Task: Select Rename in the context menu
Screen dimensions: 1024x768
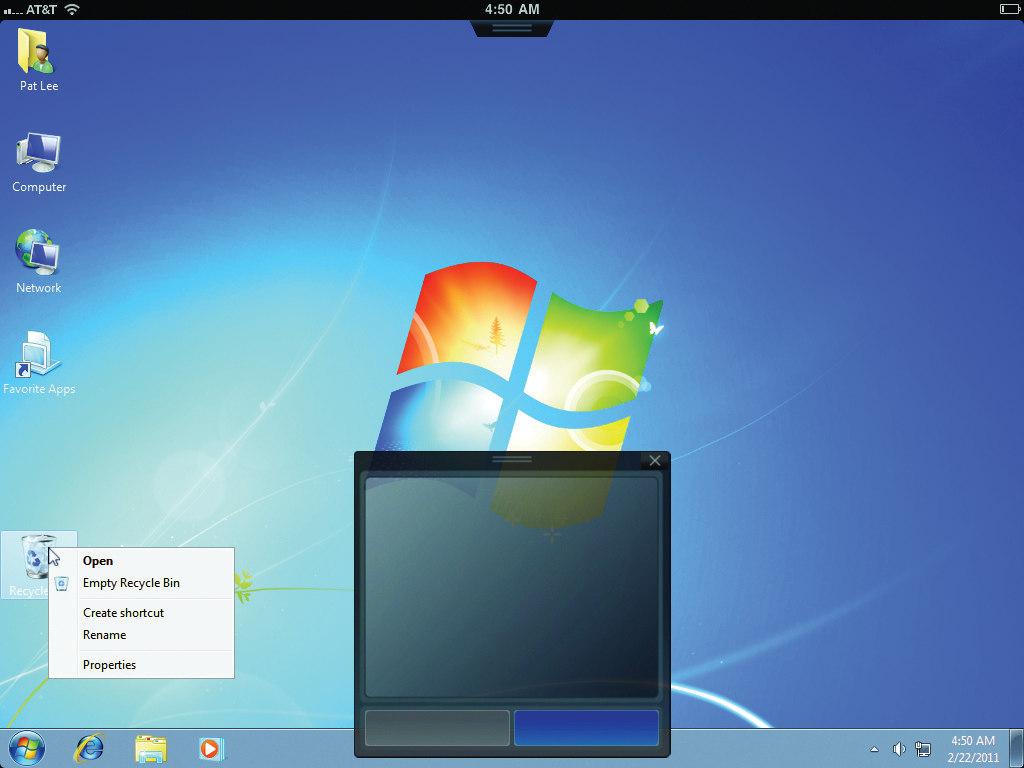Action: pos(104,635)
